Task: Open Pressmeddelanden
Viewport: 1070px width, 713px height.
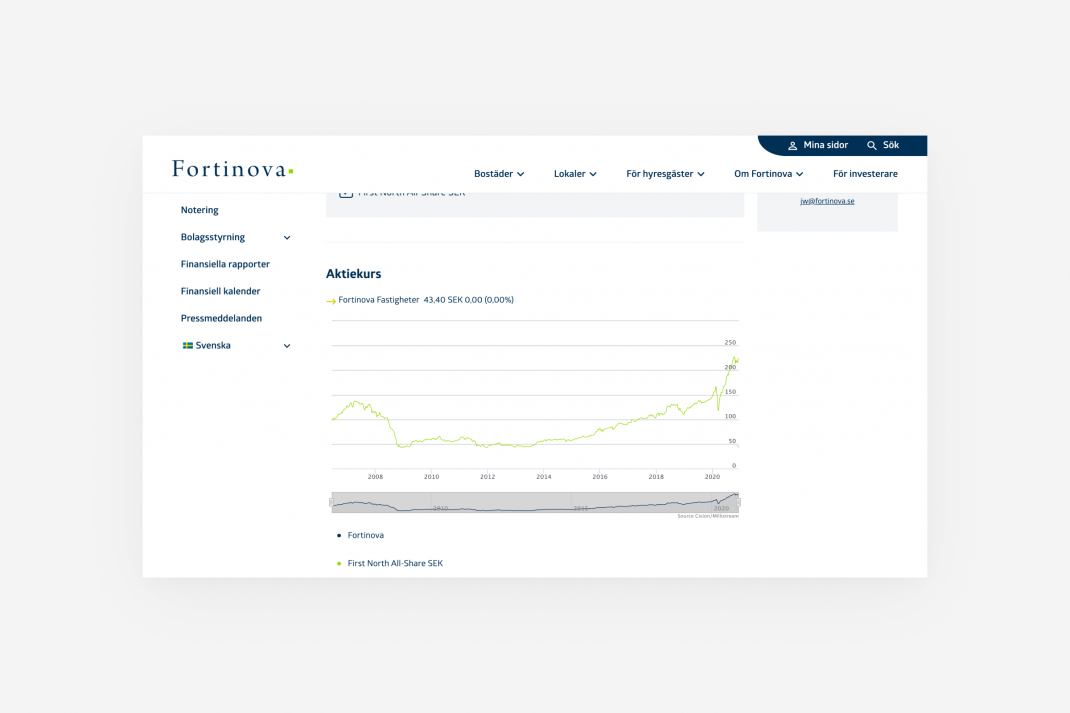Action: tap(221, 319)
